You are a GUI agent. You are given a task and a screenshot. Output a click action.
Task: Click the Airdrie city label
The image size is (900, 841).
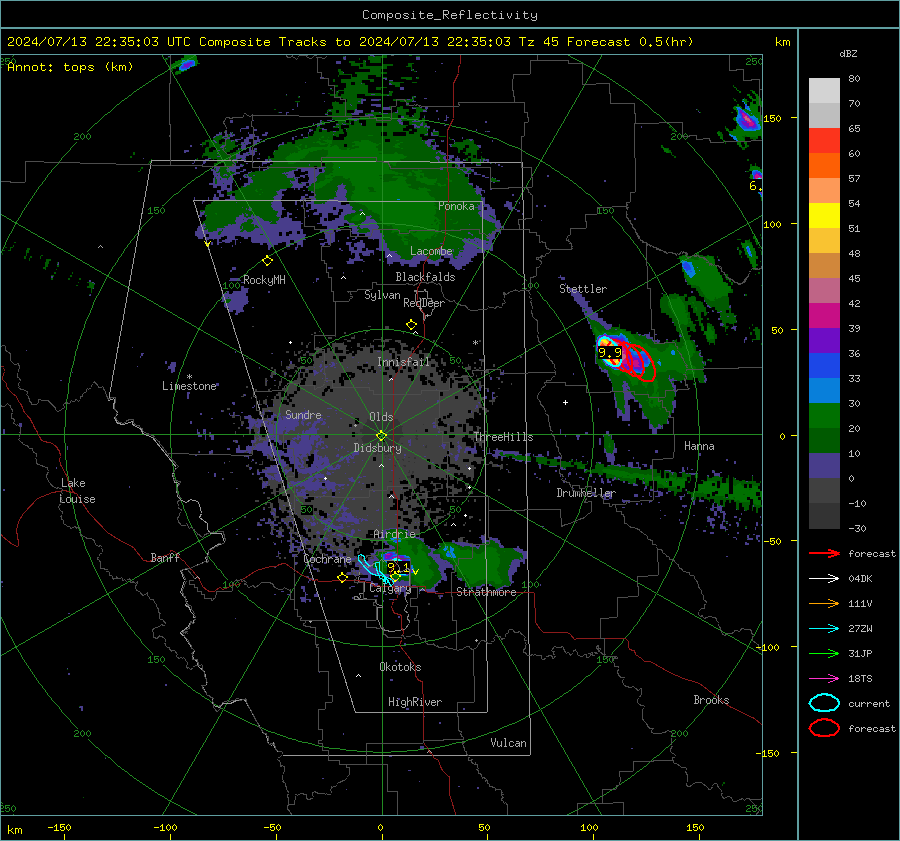394,534
